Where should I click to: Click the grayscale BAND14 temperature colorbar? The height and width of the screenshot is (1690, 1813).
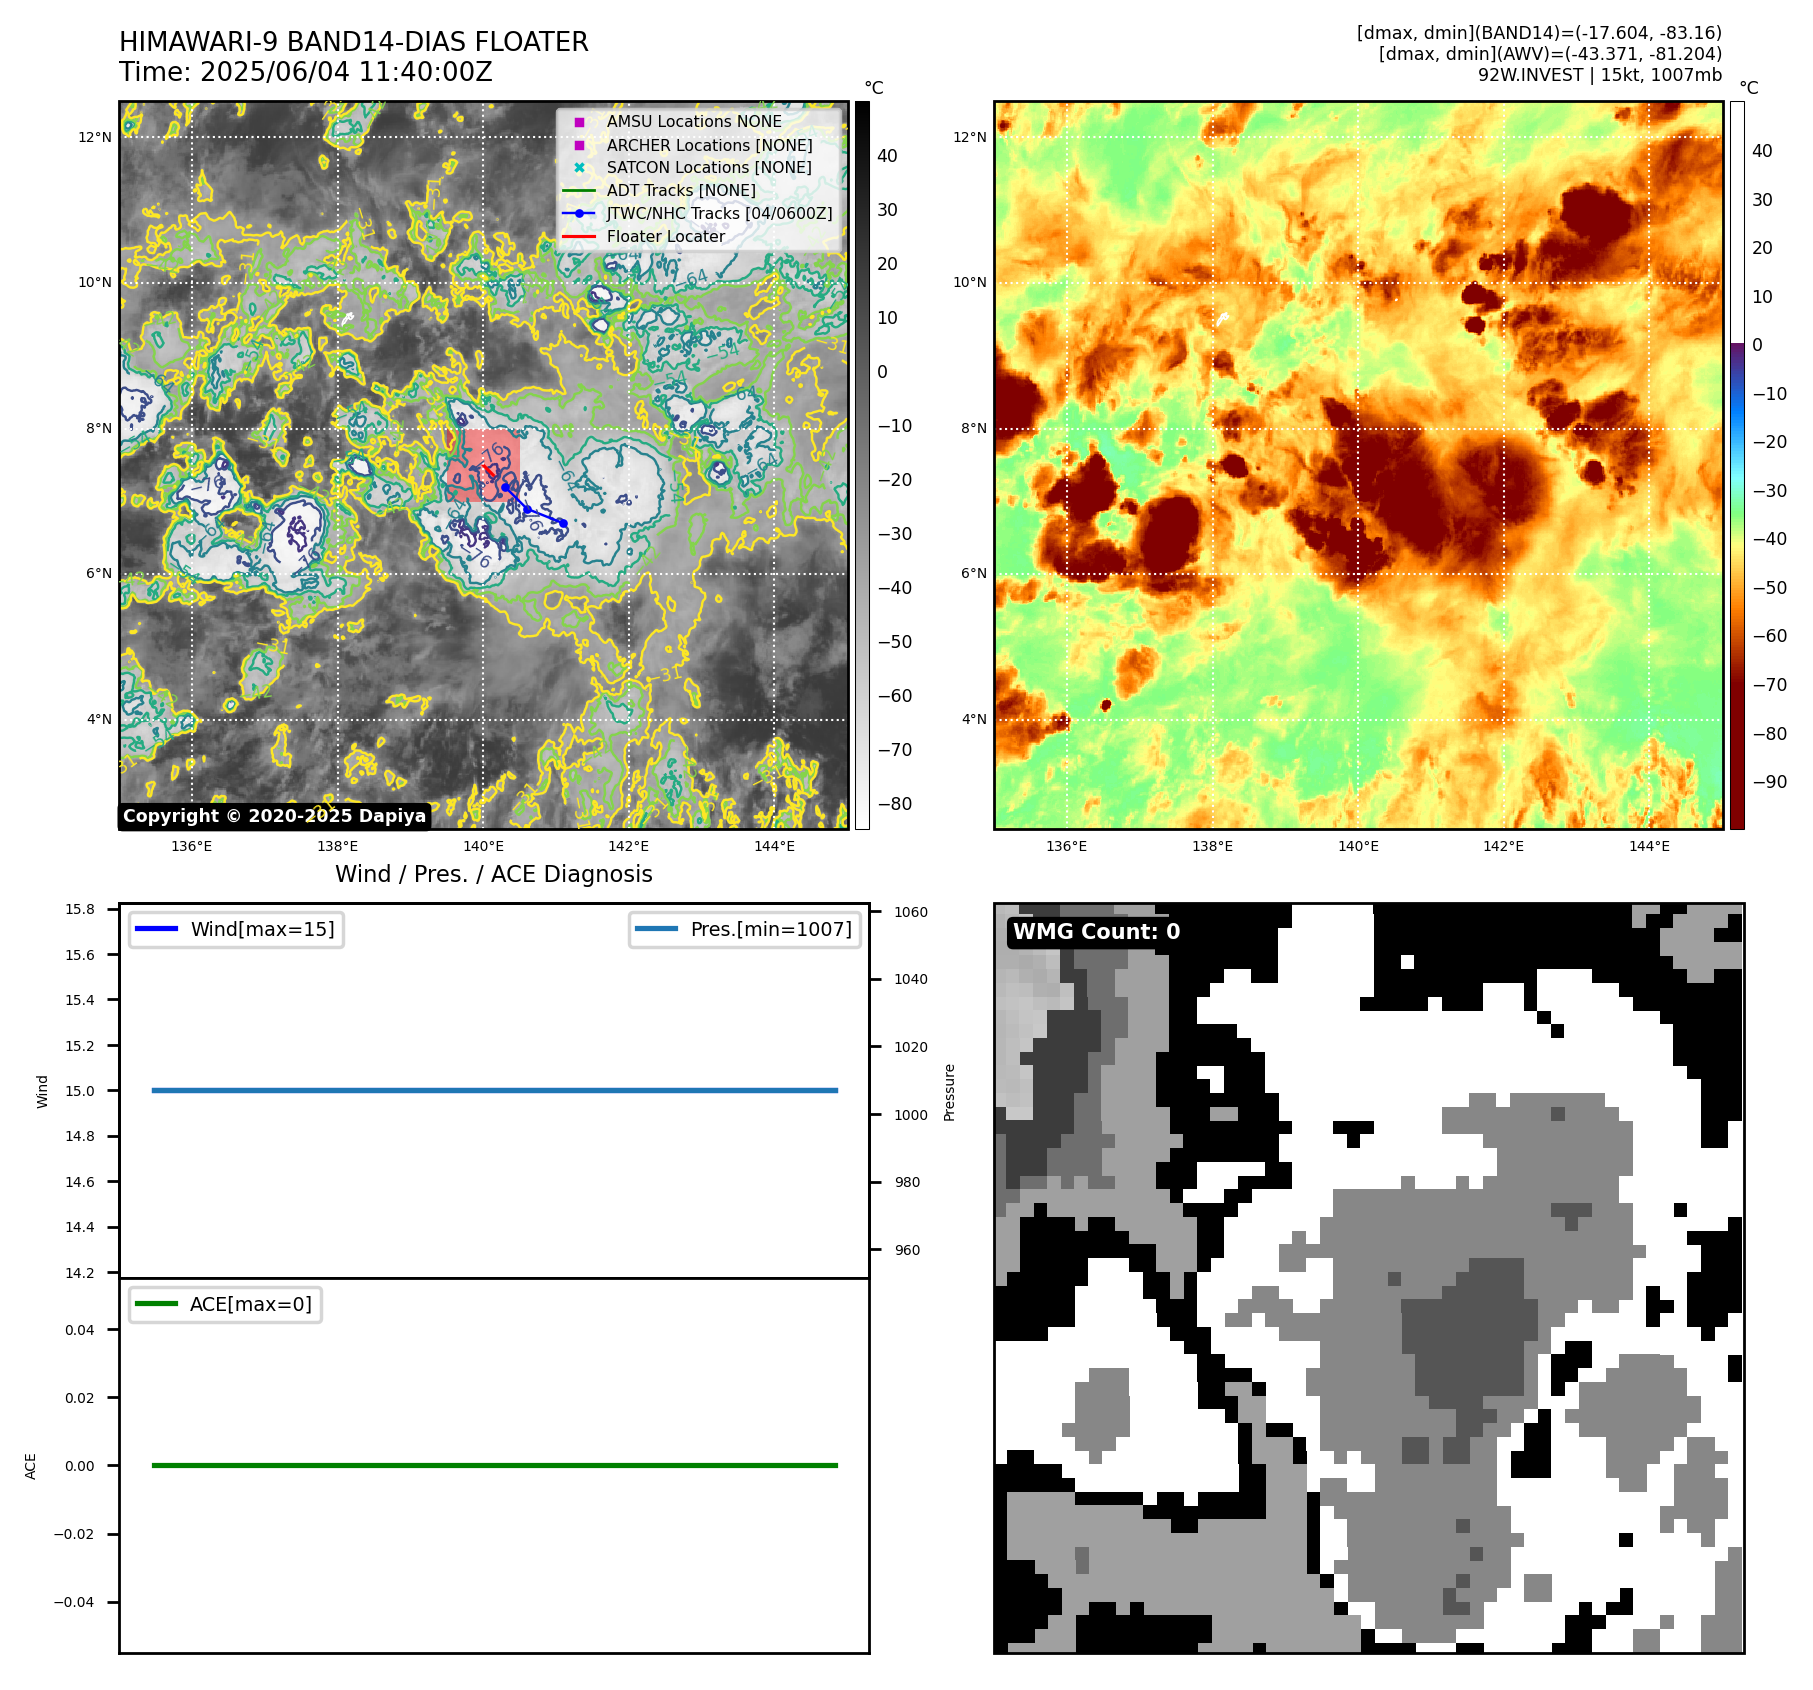[x=862, y=465]
